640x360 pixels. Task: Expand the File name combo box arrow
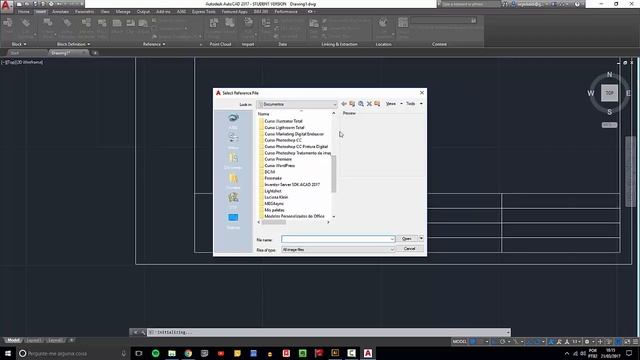tap(392, 239)
